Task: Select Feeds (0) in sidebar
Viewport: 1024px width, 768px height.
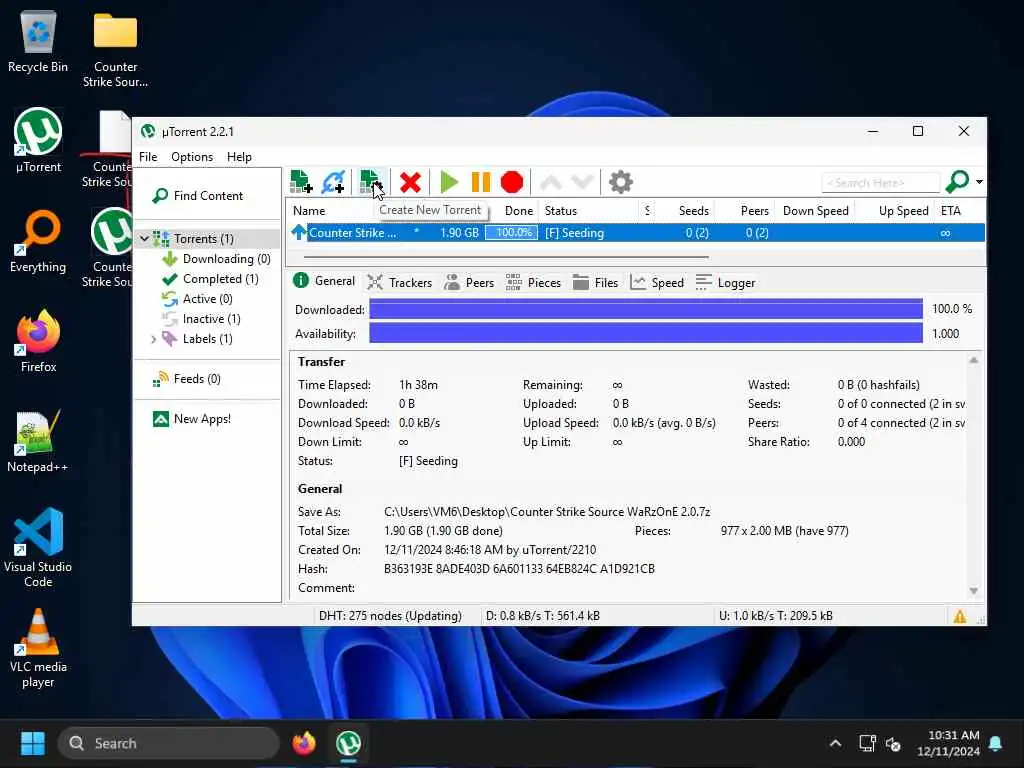Action: 196,379
